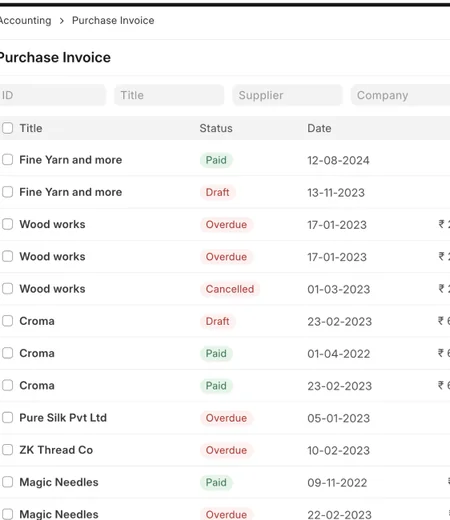Sort by the Date column header
The image size is (450, 520).
click(319, 128)
